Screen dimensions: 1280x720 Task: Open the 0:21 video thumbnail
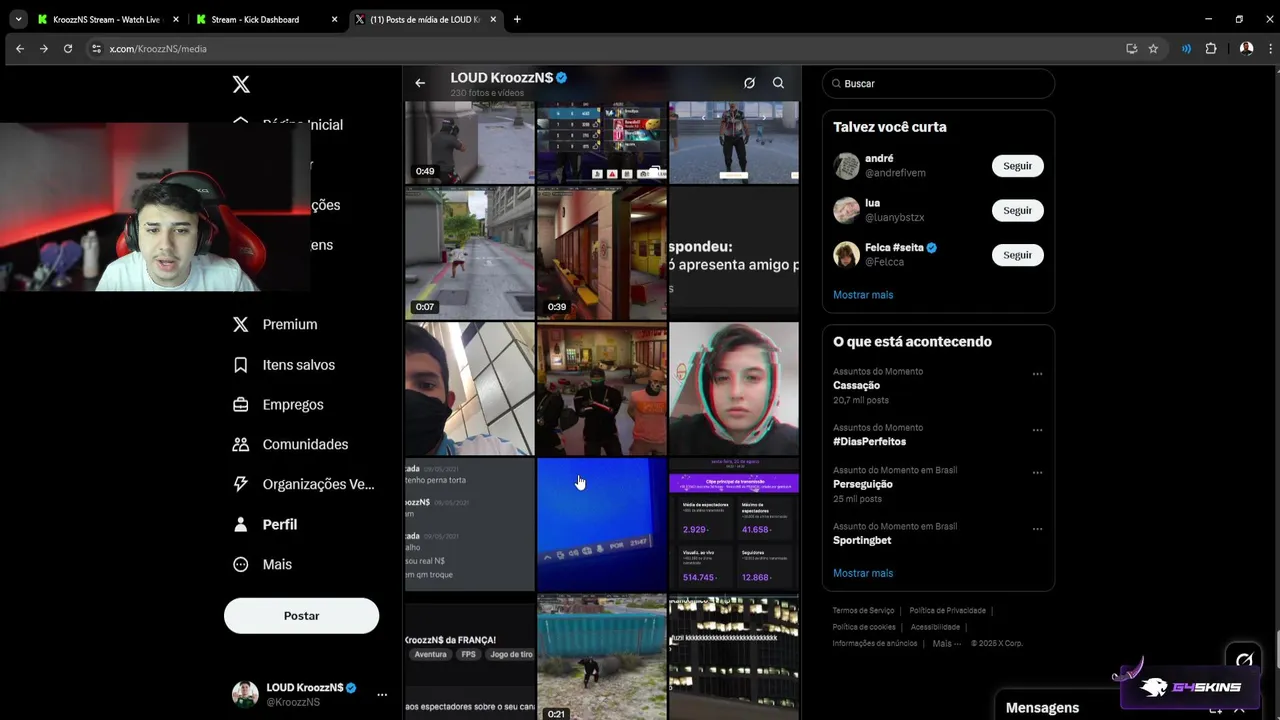point(601,658)
